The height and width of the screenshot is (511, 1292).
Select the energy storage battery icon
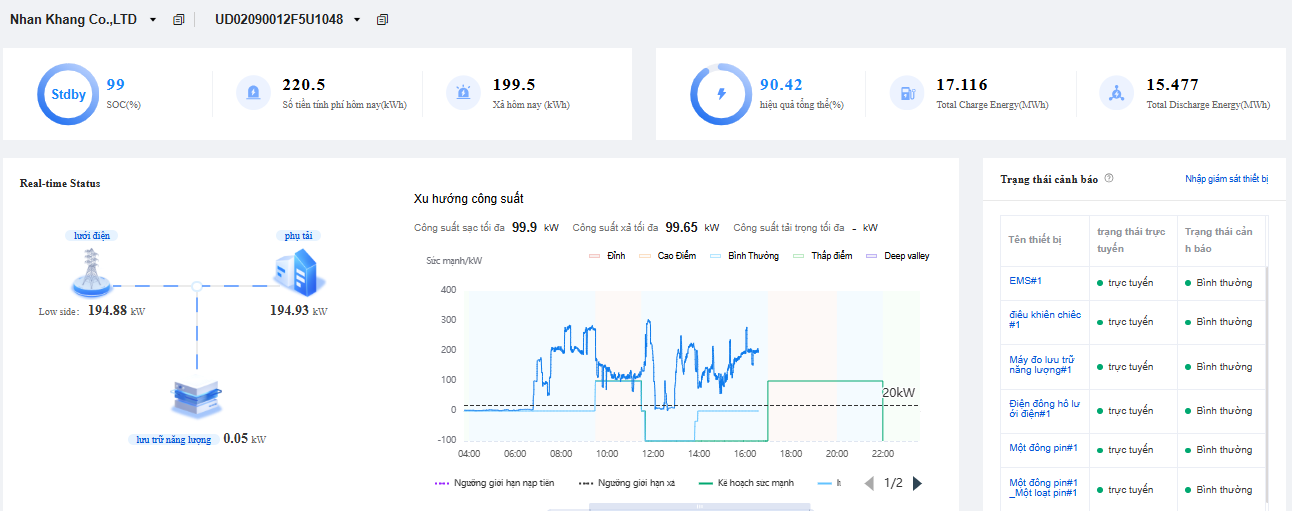[x=194, y=400]
